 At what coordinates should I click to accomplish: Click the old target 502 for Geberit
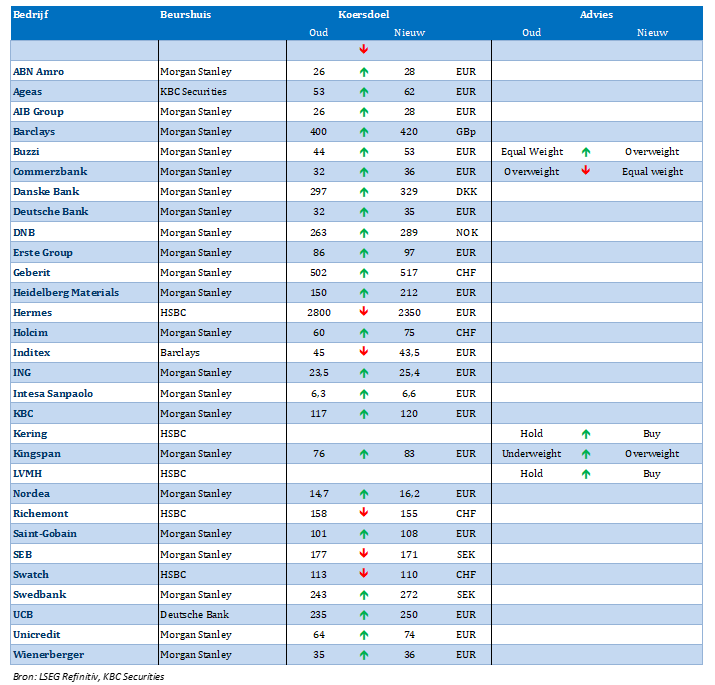[318, 273]
